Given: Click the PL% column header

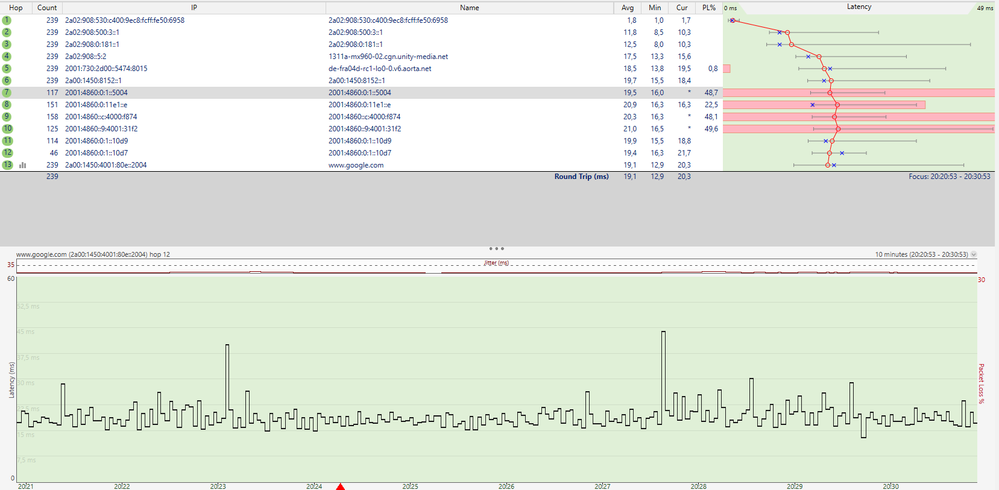Looking at the screenshot, I should [708, 7].
